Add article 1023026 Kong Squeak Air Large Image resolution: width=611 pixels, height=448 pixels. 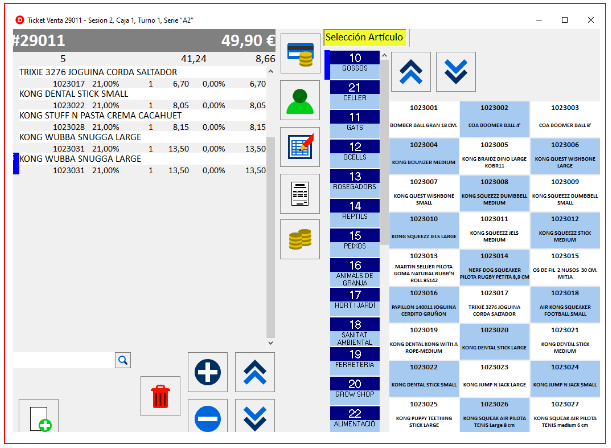tap(494, 414)
